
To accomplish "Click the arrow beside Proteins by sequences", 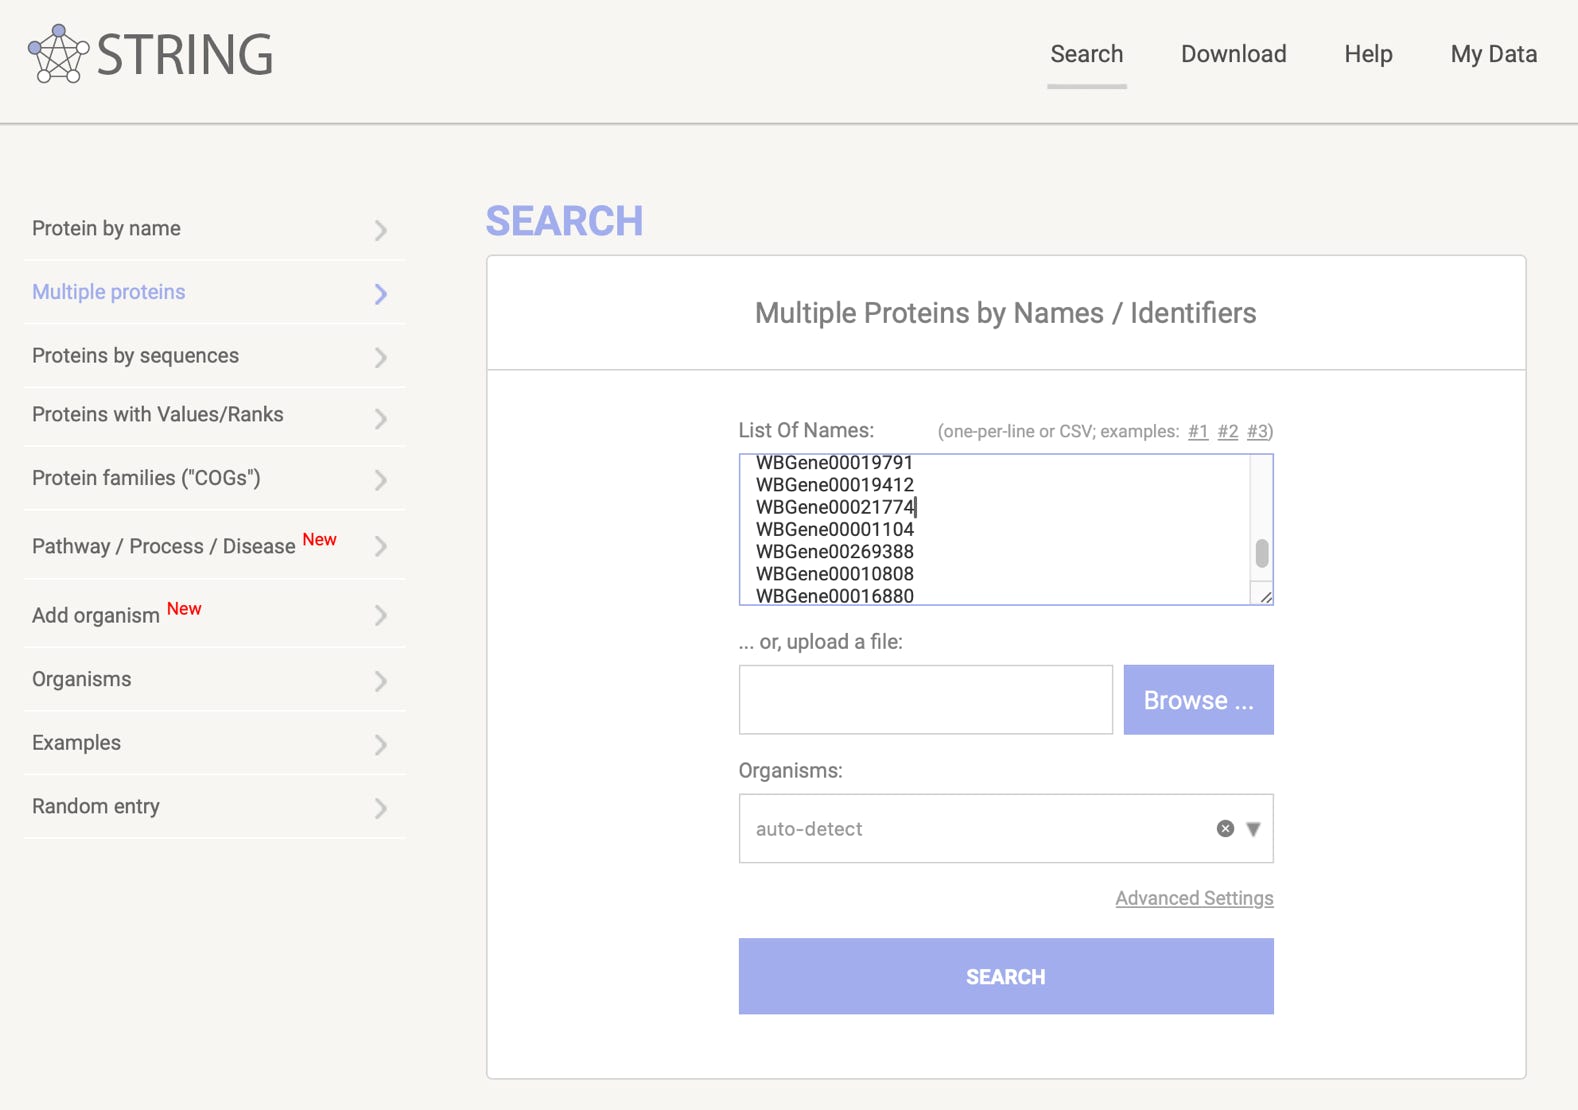I will (x=381, y=357).
